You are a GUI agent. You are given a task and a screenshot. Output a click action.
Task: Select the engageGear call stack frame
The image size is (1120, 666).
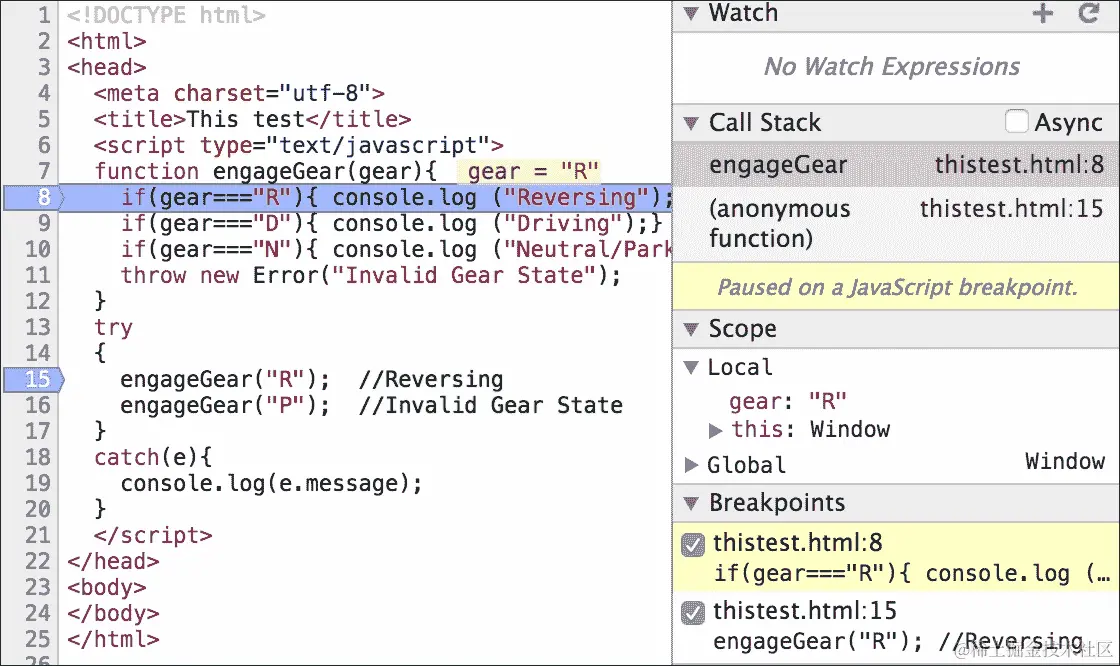pyautogui.click(x=896, y=165)
